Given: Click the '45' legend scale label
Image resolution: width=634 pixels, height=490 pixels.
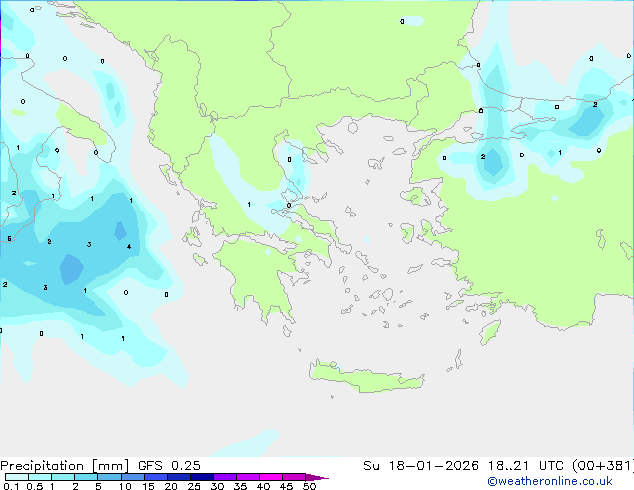Looking at the screenshot, I should 286,486.
